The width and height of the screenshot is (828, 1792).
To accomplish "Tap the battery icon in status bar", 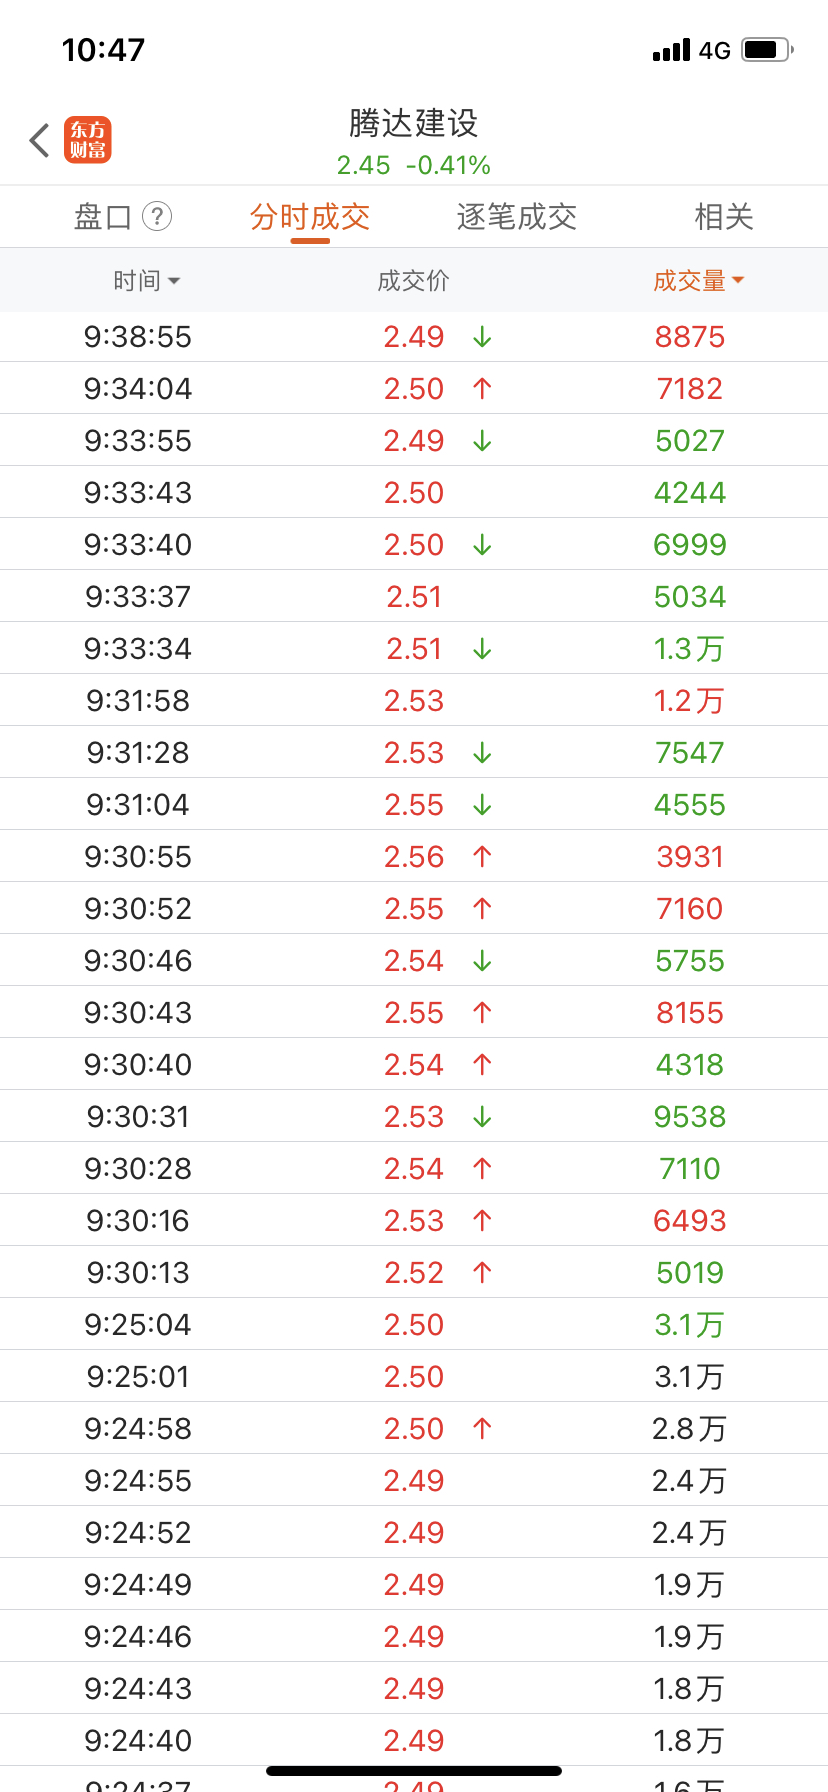I will 767,49.
